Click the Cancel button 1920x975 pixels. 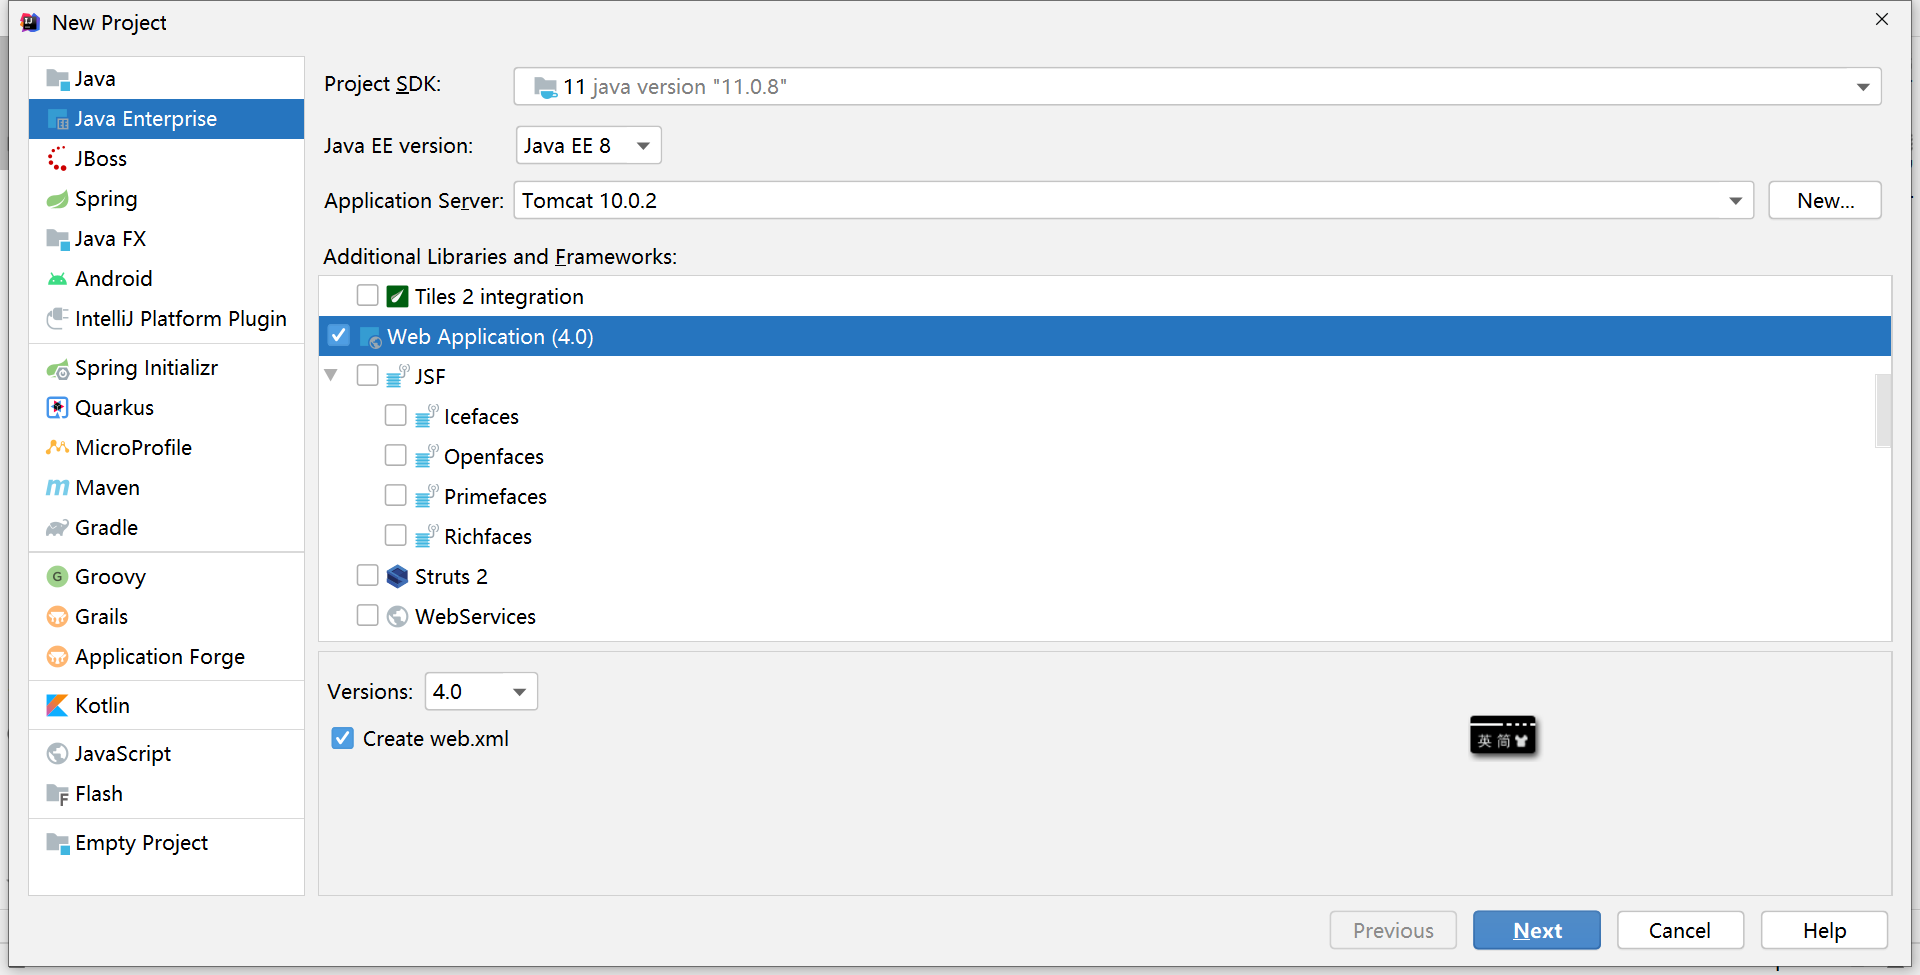(1680, 931)
